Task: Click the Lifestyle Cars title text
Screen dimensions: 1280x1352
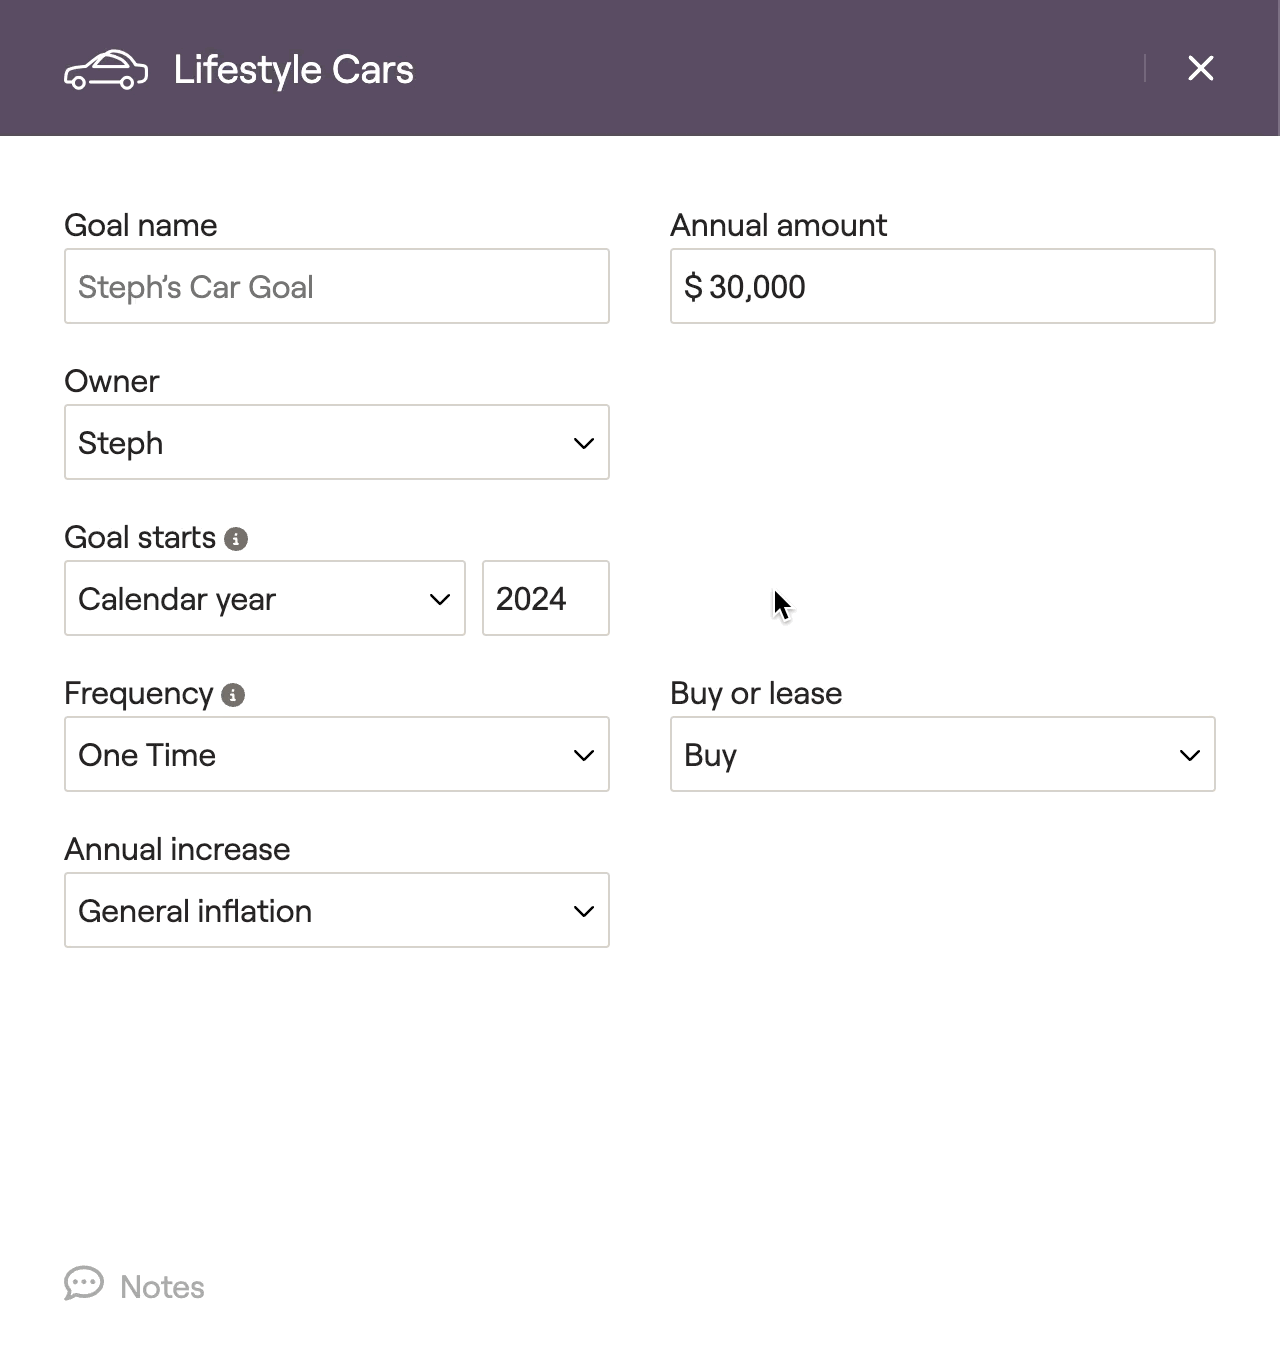Action: [294, 70]
